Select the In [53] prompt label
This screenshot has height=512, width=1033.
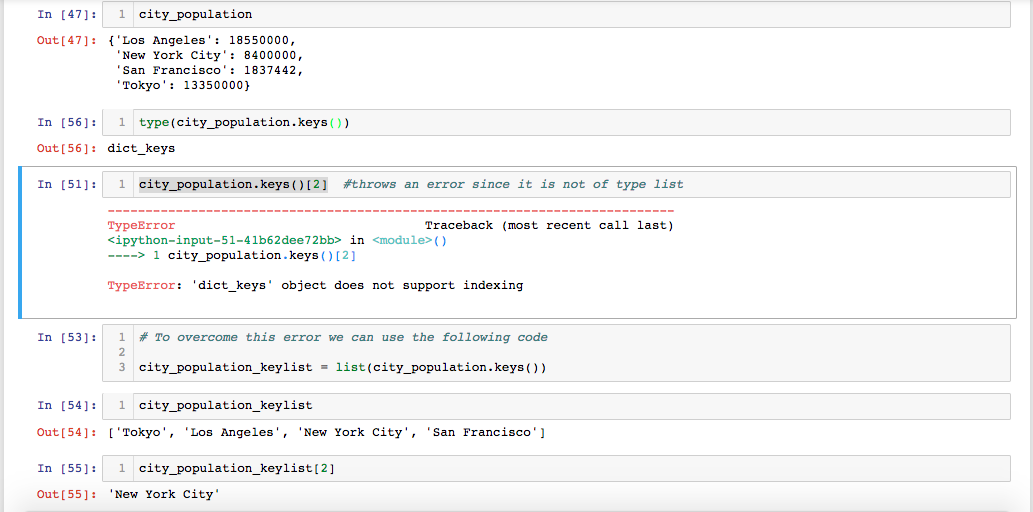67,337
